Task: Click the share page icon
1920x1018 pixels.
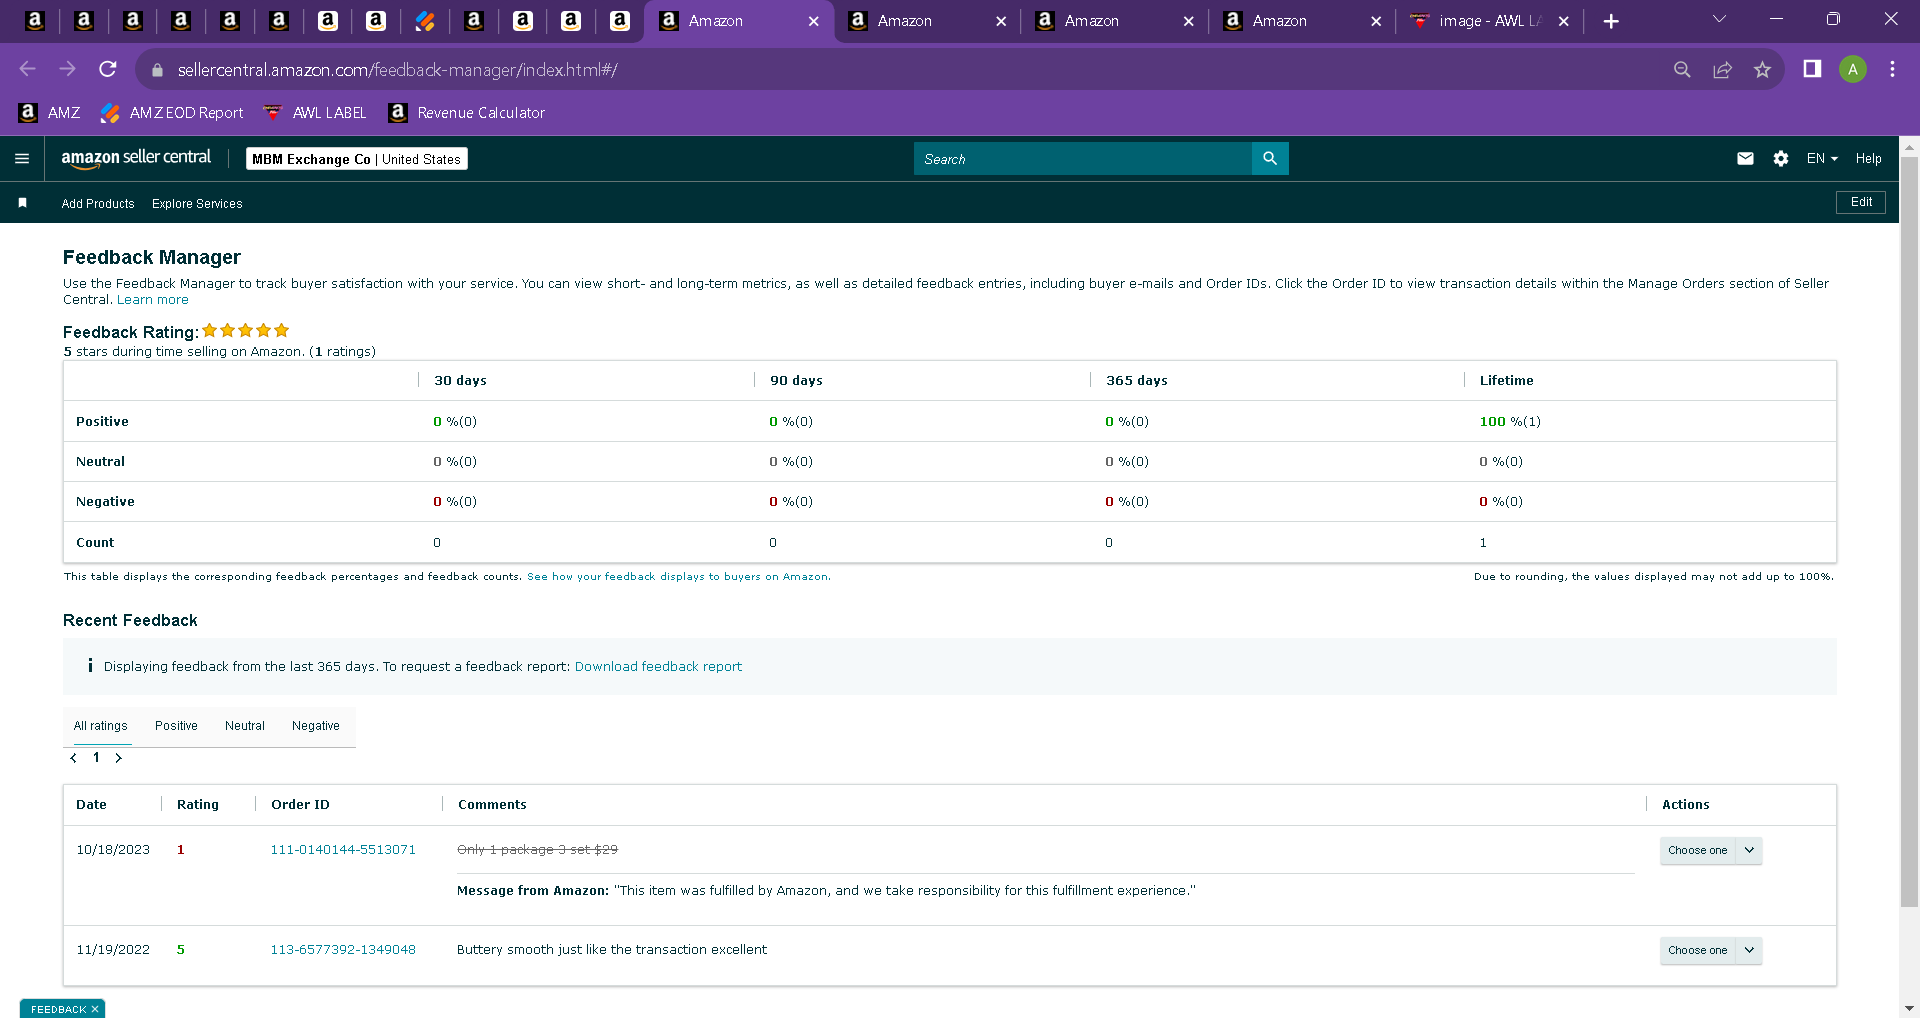Action: tap(1722, 69)
